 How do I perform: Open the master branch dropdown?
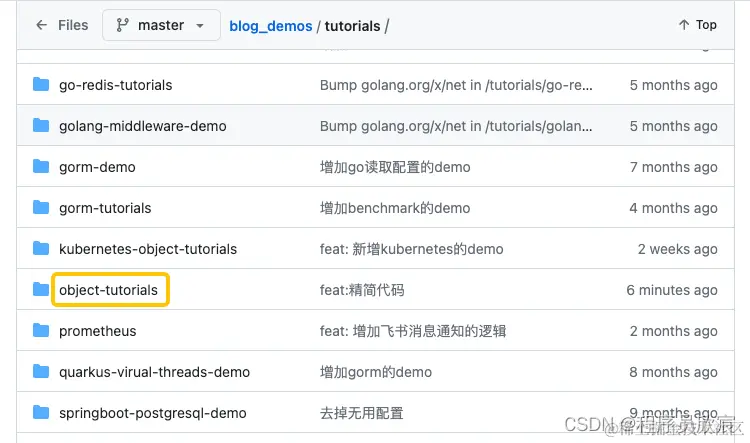pos(161,25)
